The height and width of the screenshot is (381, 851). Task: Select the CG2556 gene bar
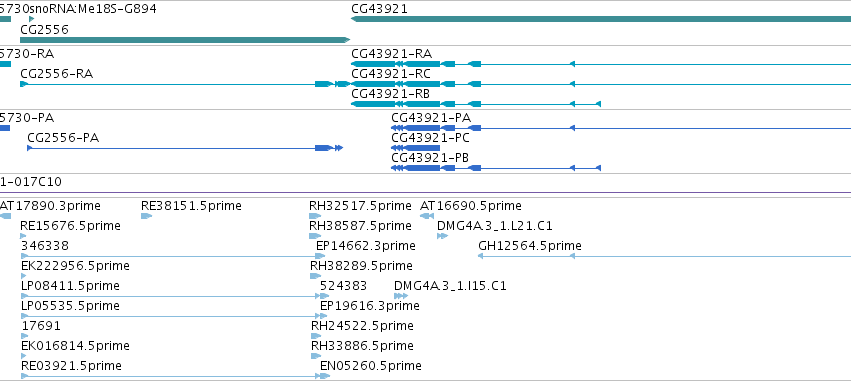coord(185,40)
